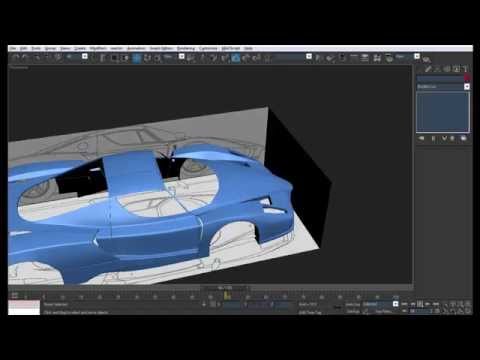Open Key Filters
Image resolution: width=480 pixels, height=360 pixels.
pos(383,311)
